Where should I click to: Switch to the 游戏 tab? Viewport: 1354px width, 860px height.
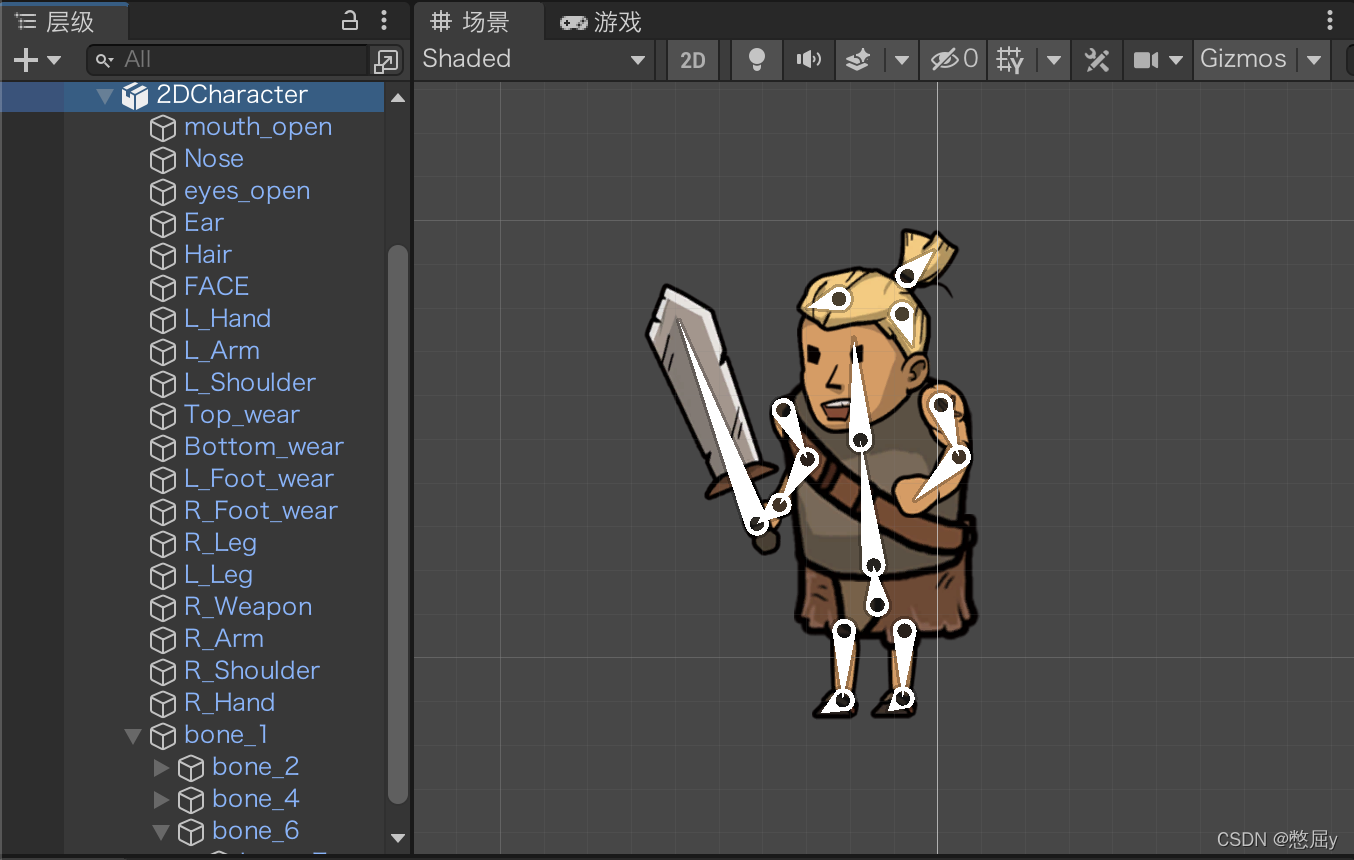[x=600, y=20]
